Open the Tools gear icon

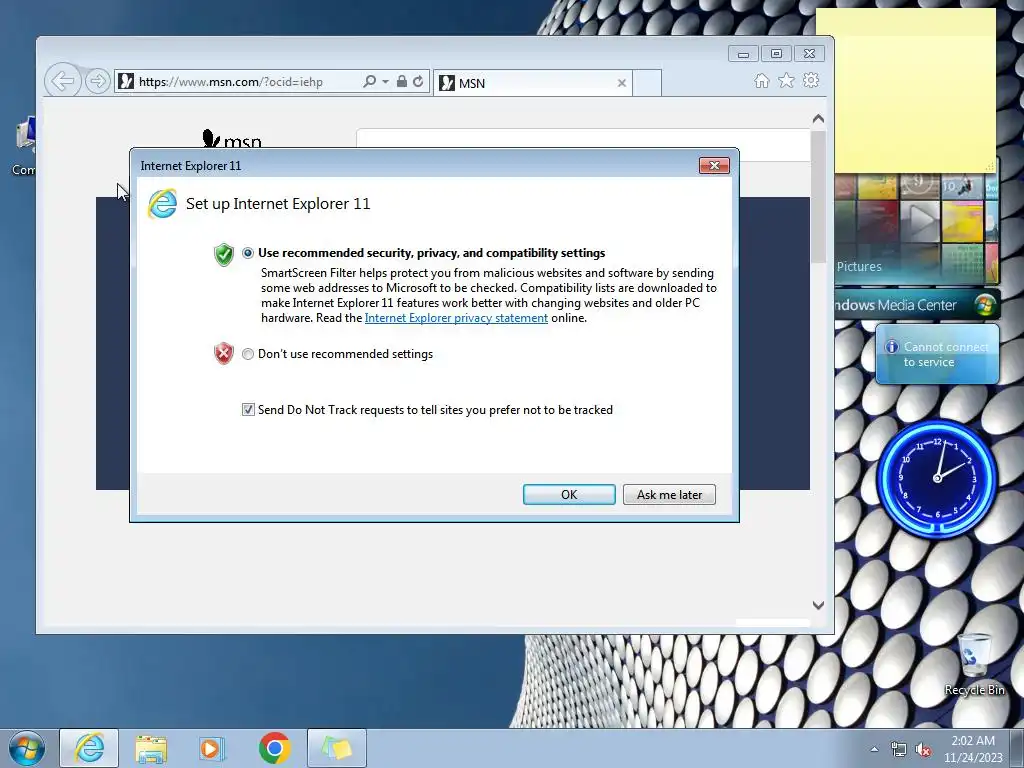(811, 80)
